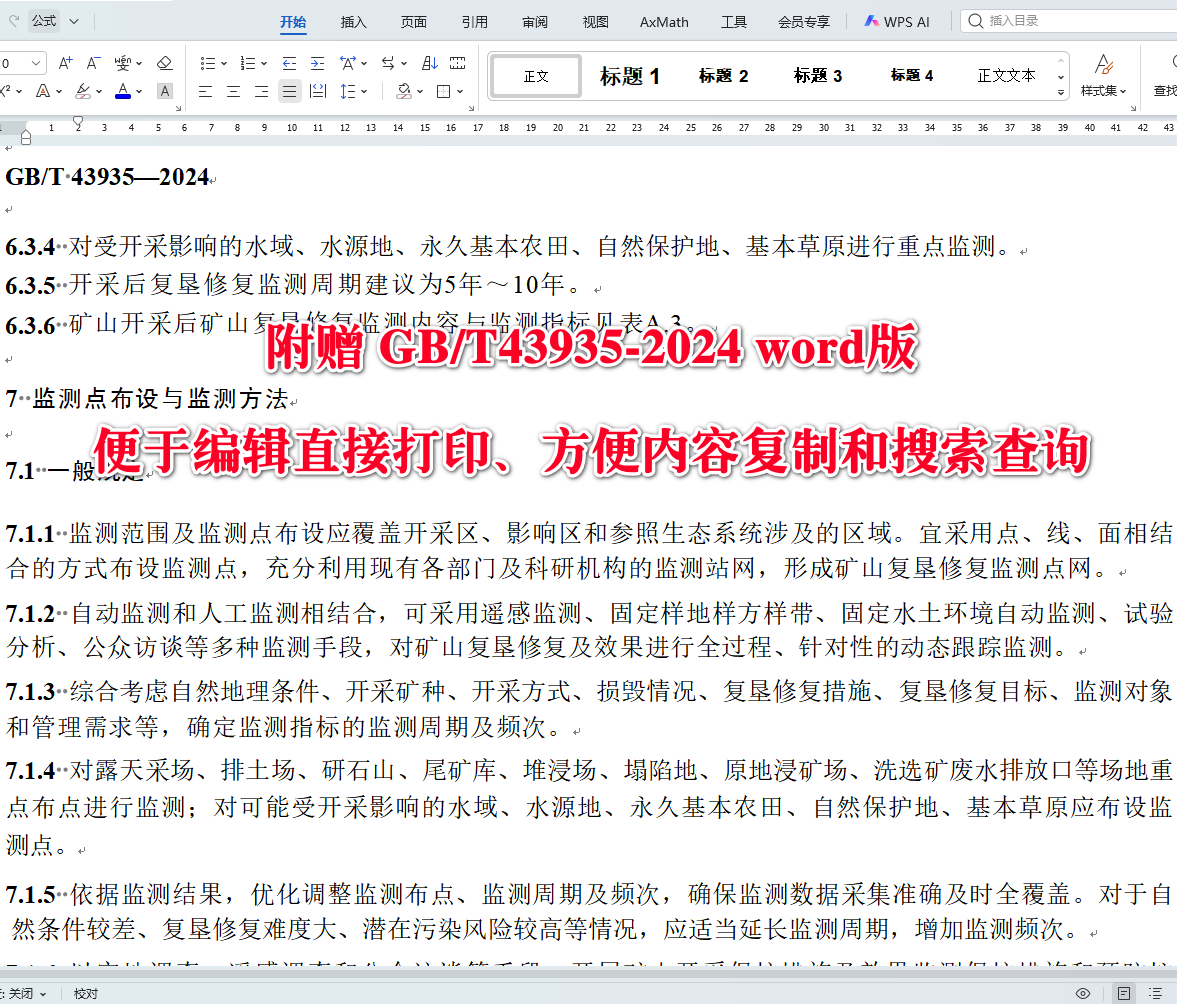The image size is (1177, 1004).
Task: Open the AxMath tab
Action: 663,21
